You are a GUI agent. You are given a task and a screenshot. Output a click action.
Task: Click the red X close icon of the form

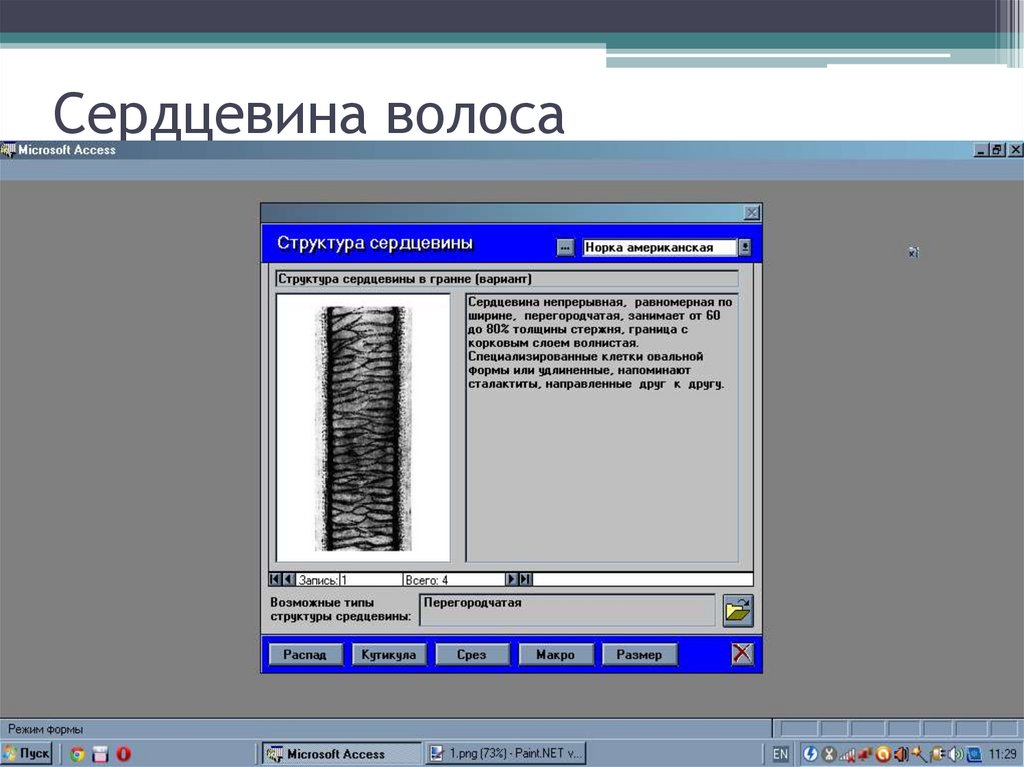point(743,653)
